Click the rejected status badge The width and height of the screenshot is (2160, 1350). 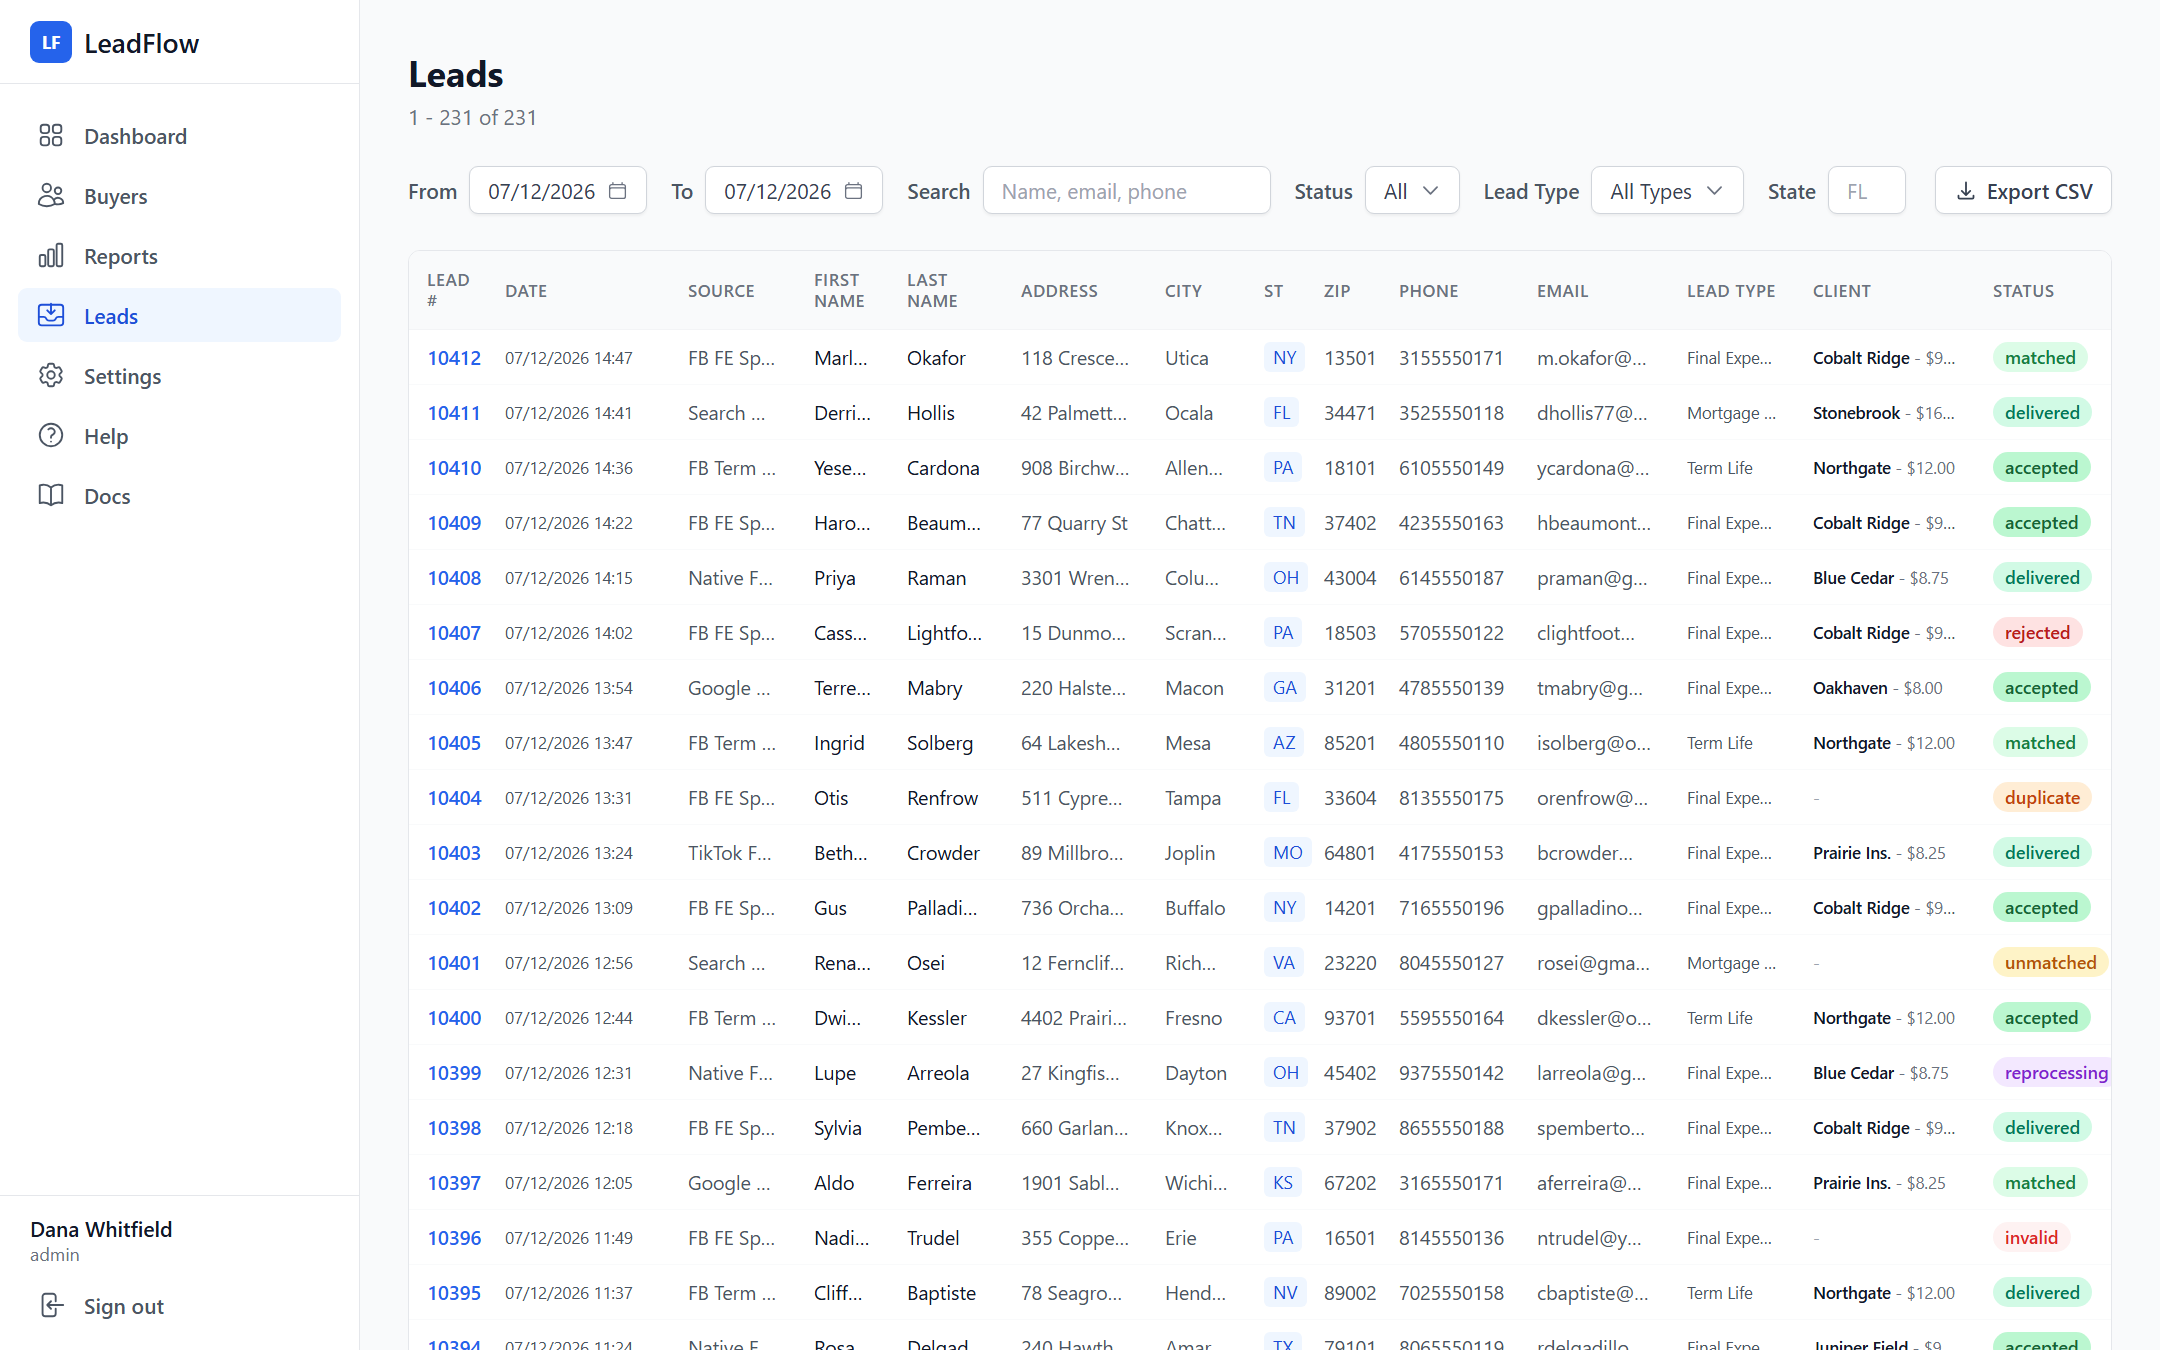2037,632
